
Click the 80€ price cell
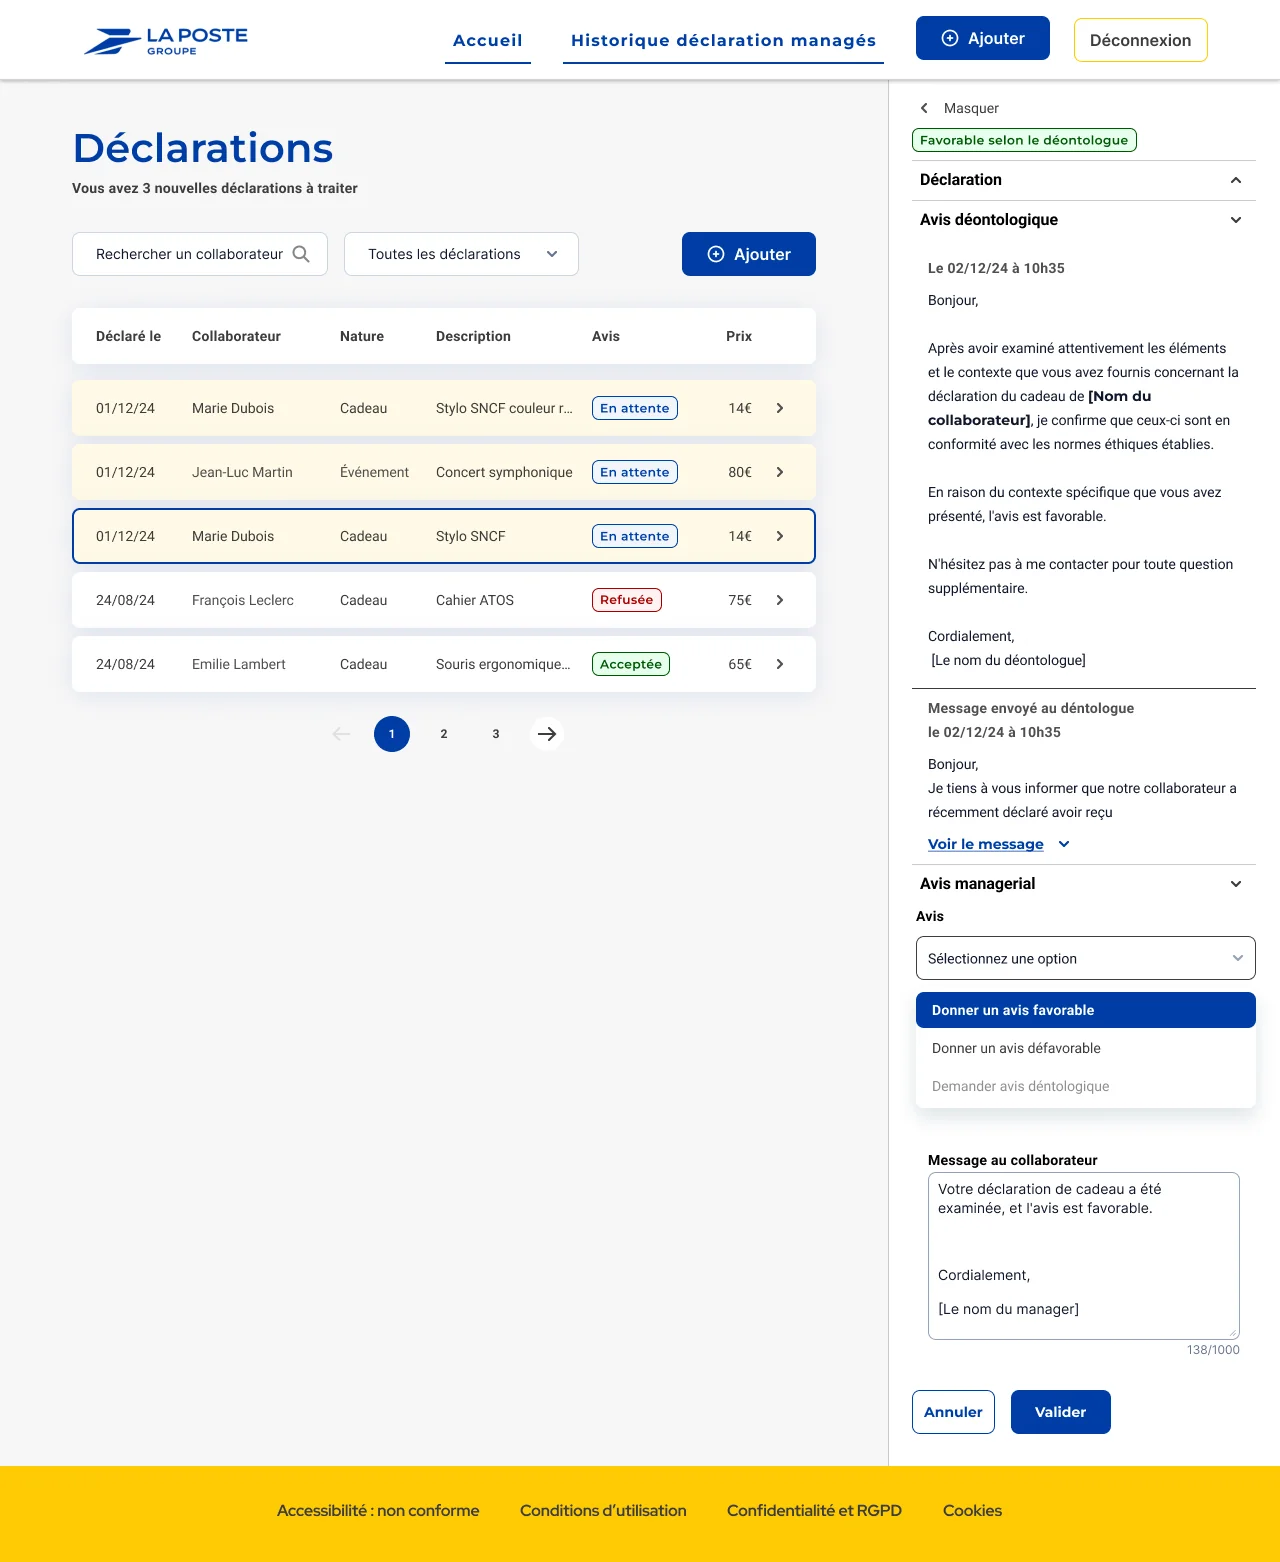click(740, 472)
